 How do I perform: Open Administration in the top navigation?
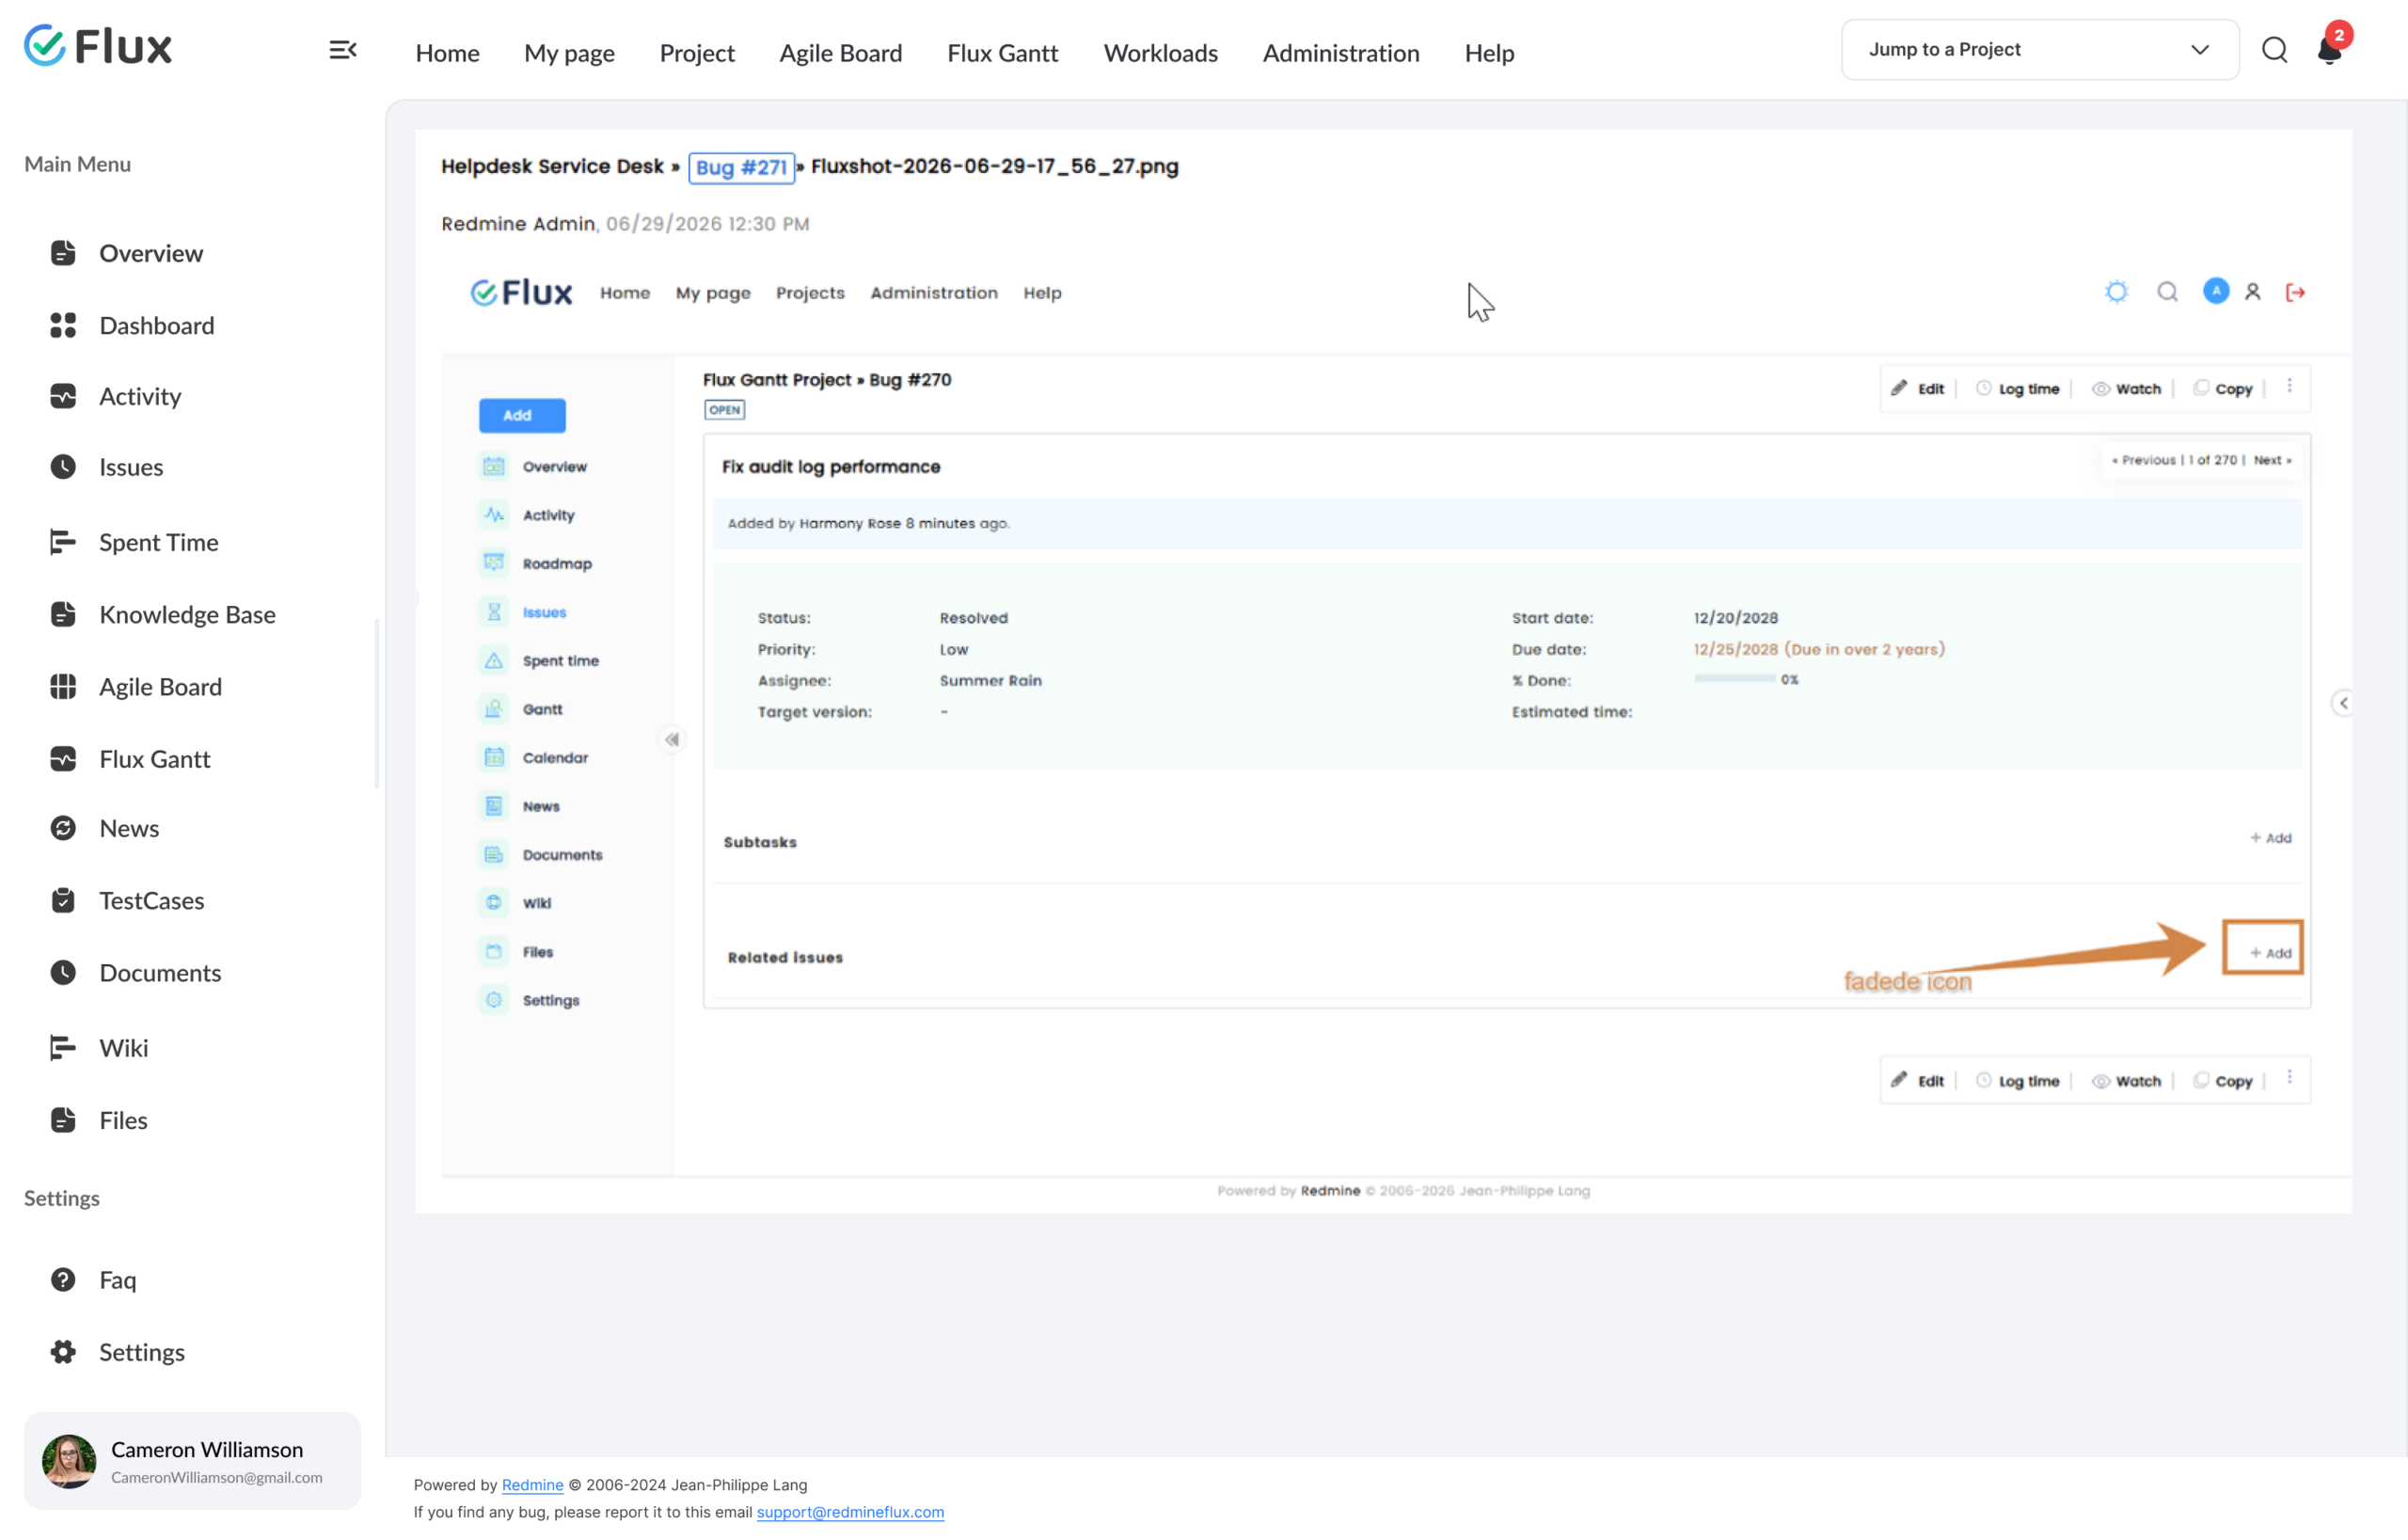click(x=1341, y=53)
